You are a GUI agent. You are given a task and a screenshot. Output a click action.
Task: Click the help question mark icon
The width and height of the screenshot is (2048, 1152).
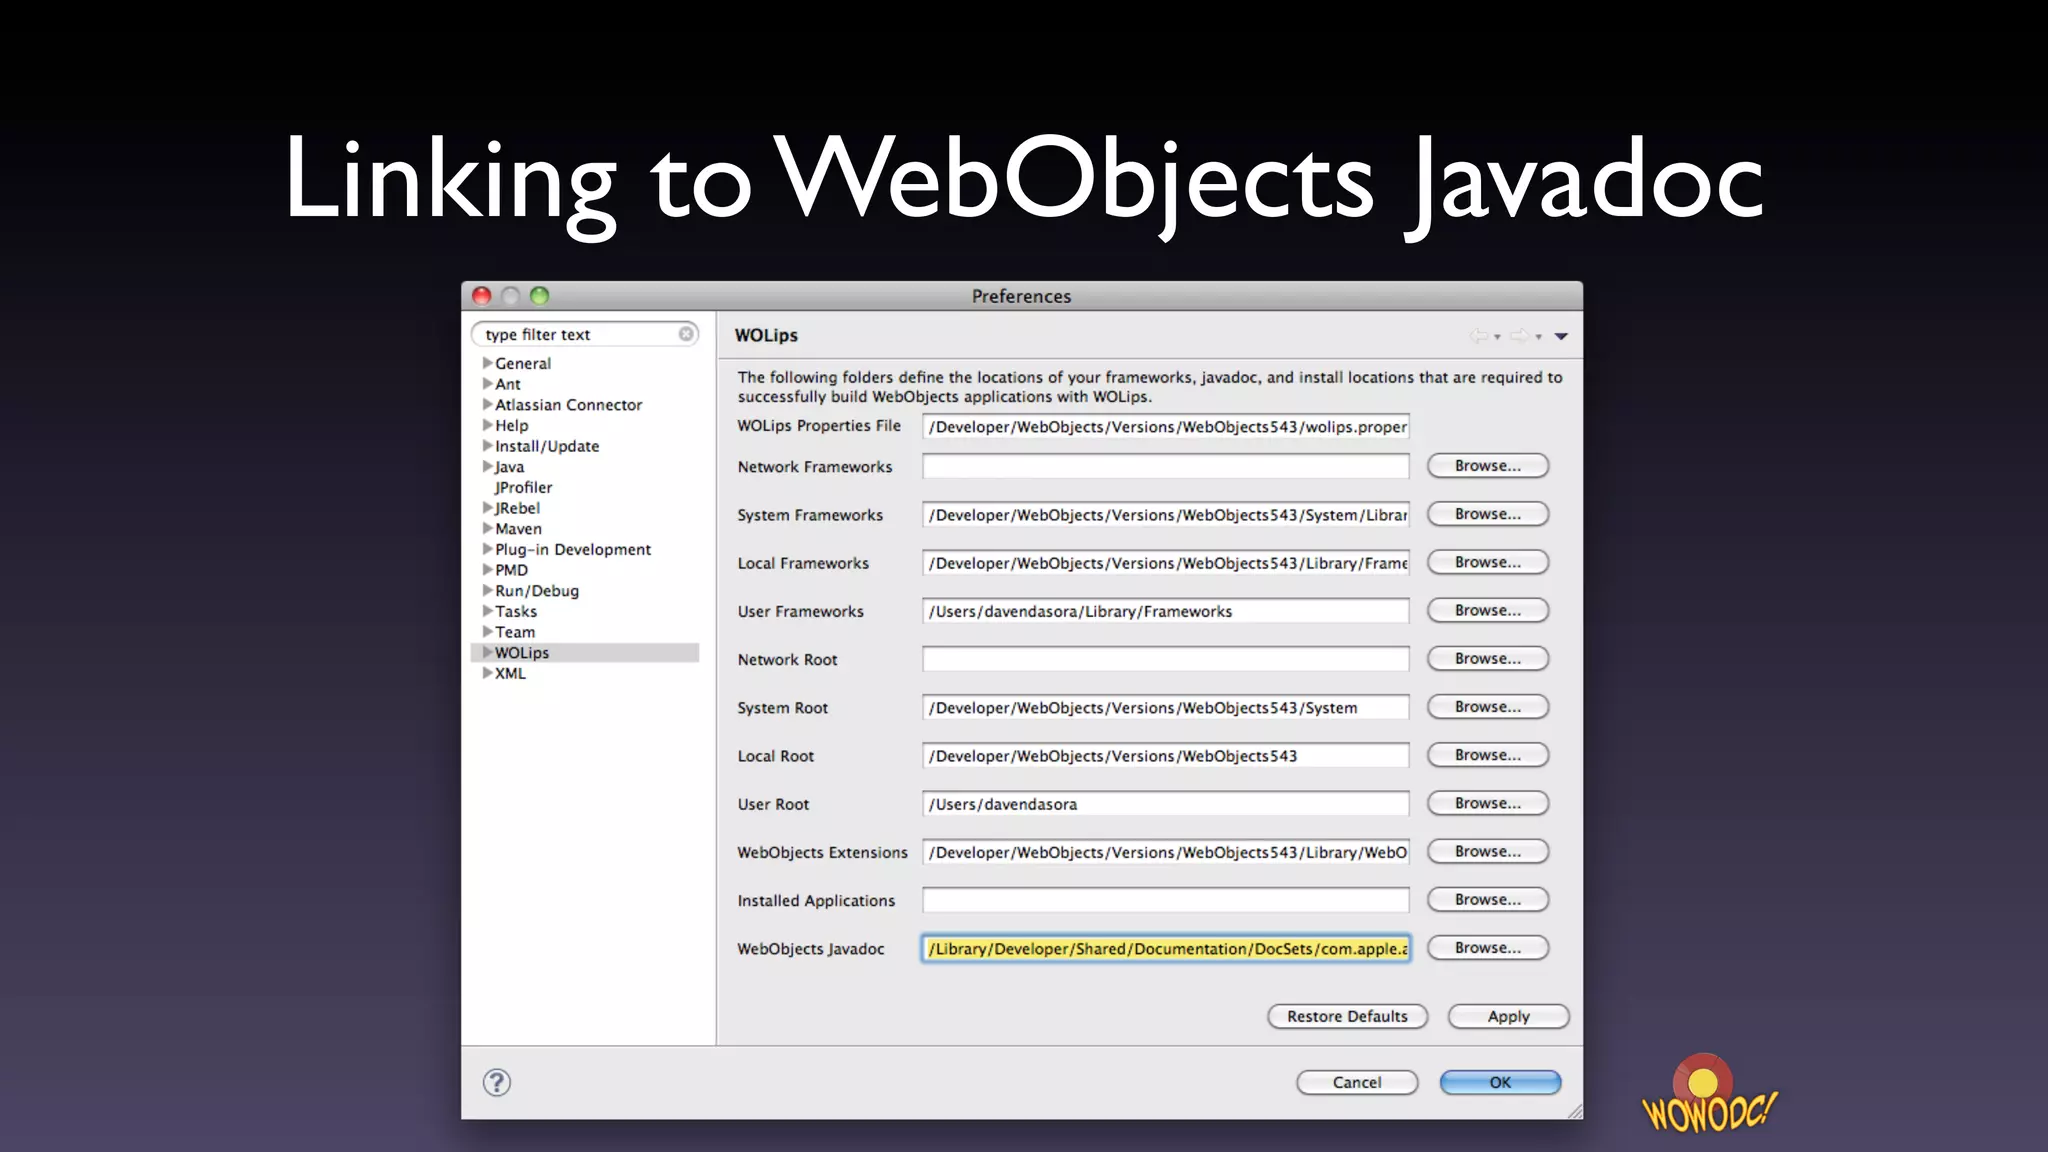[x=497, y=1082]
